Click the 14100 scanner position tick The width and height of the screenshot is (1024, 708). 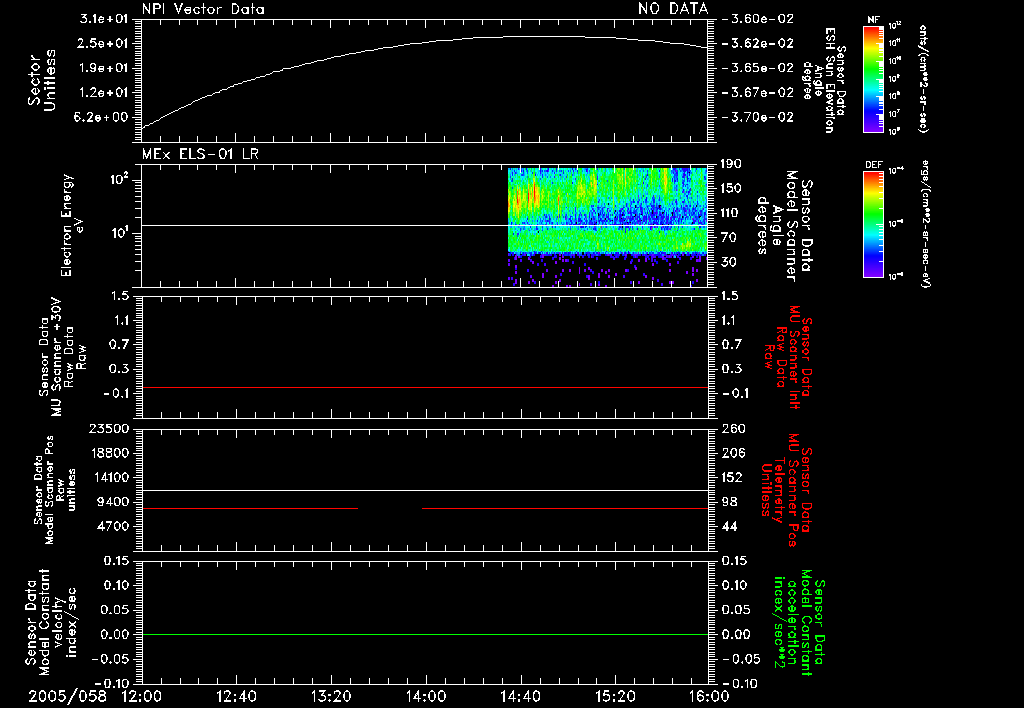109,477
